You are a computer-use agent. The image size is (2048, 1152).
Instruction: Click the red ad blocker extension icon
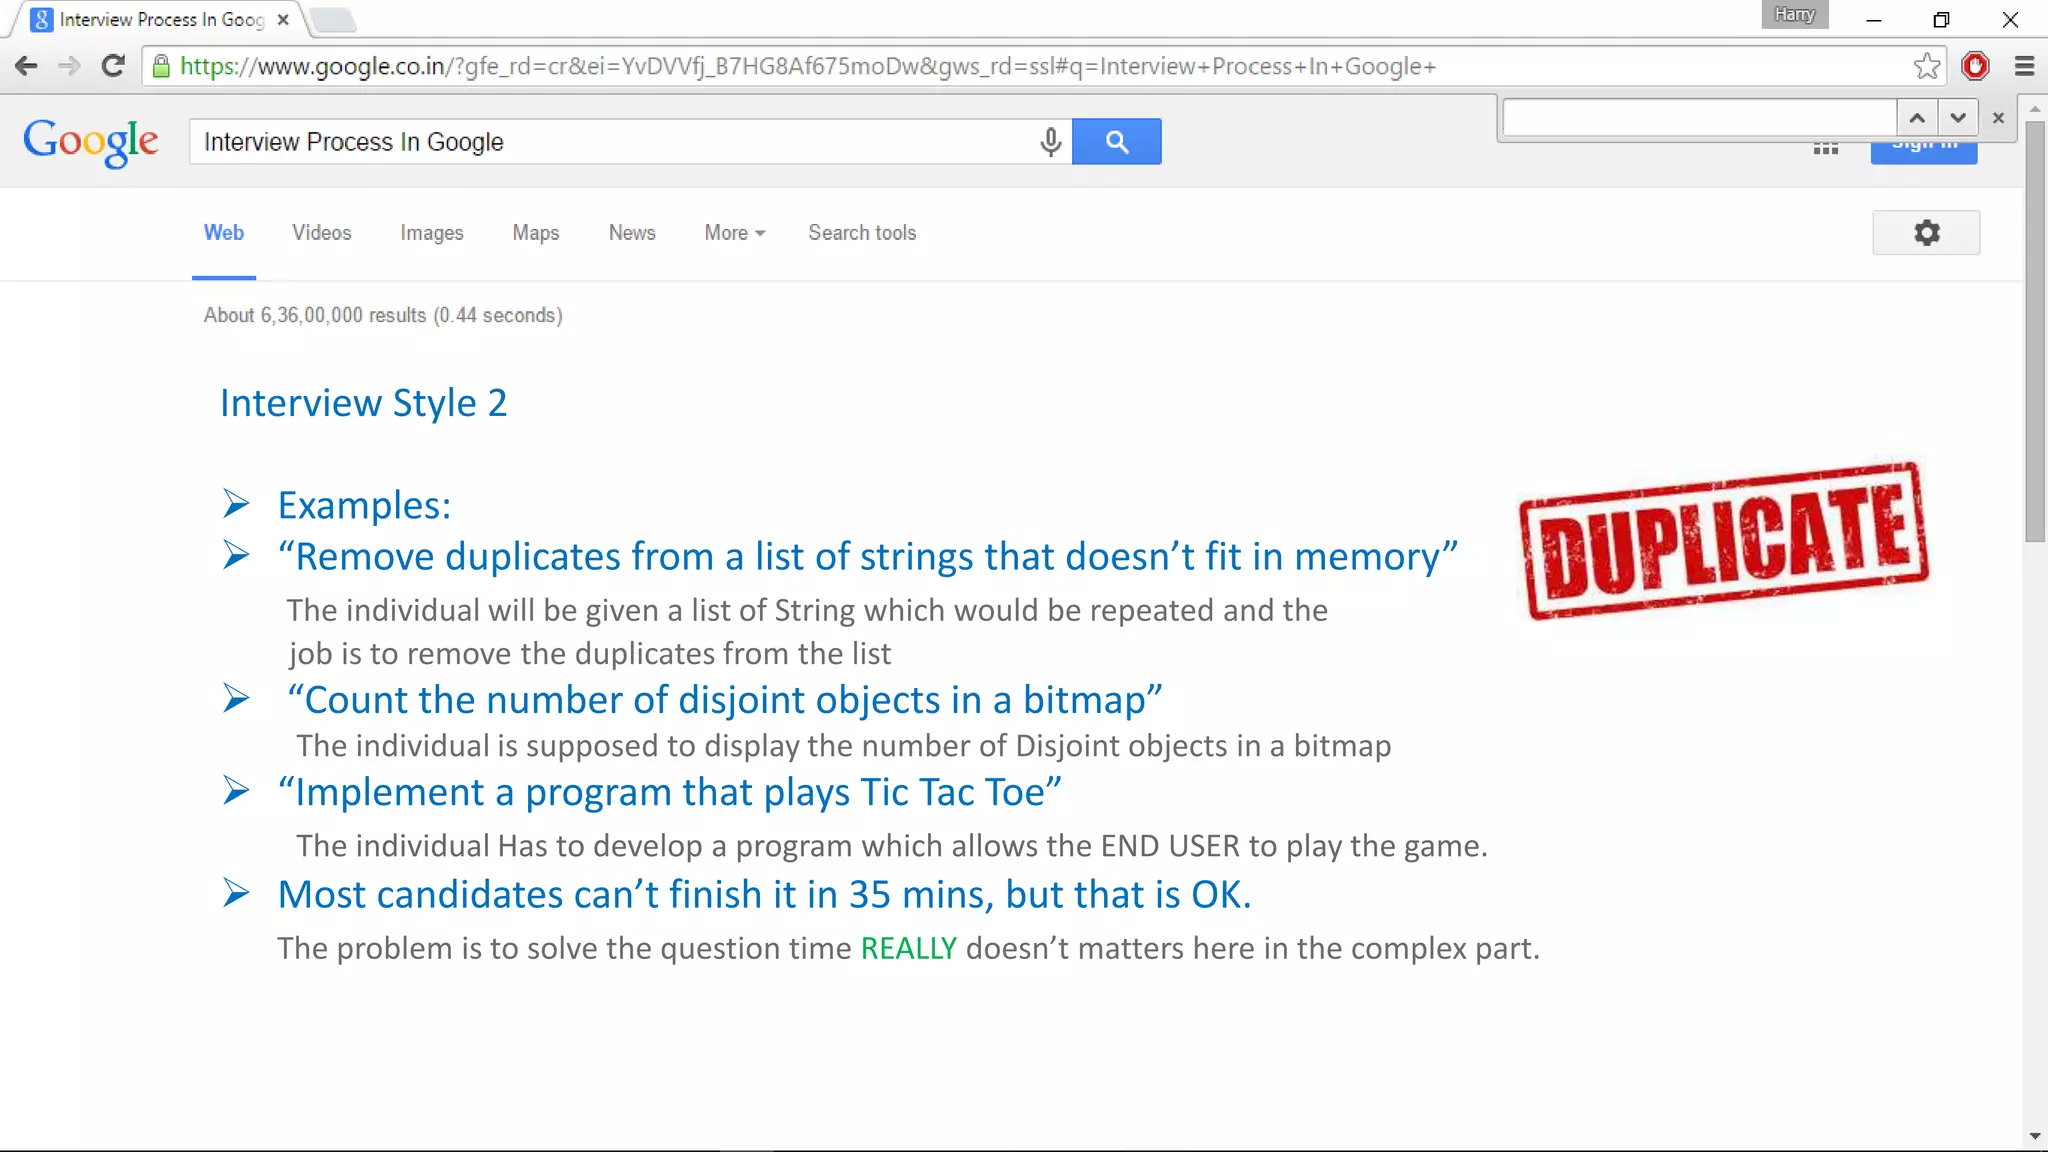(x=1975, y=66)
